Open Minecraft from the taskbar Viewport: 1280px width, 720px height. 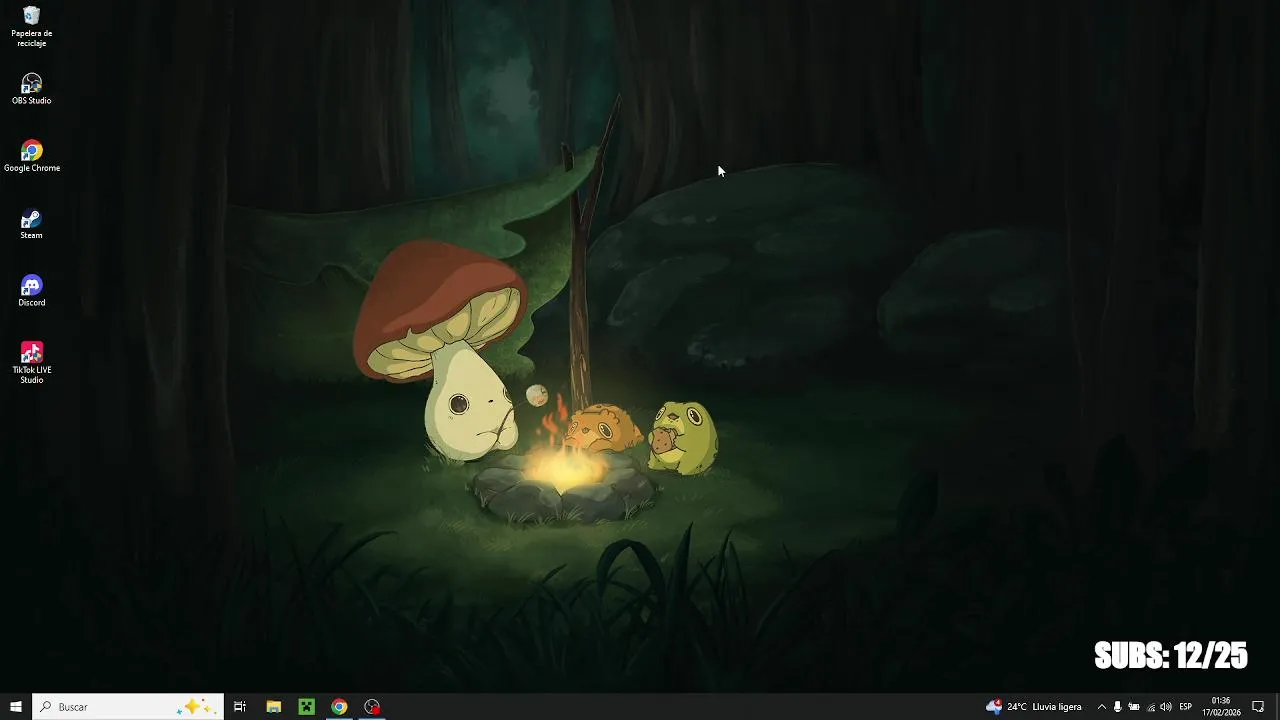306,707
